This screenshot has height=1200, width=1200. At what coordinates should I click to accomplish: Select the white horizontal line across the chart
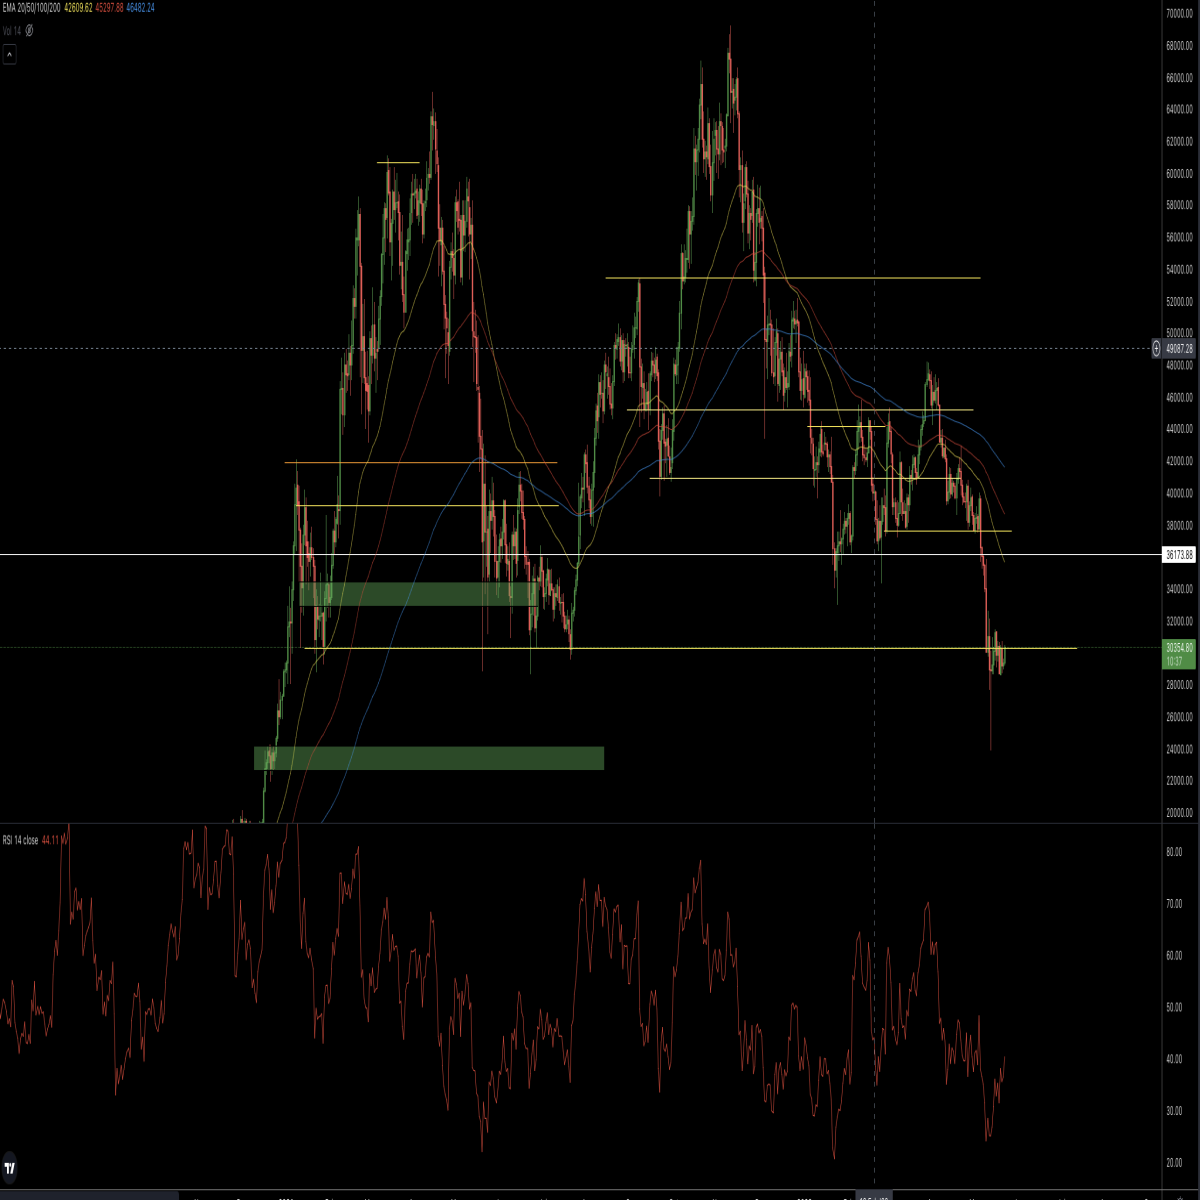click(x=580, y=554)
